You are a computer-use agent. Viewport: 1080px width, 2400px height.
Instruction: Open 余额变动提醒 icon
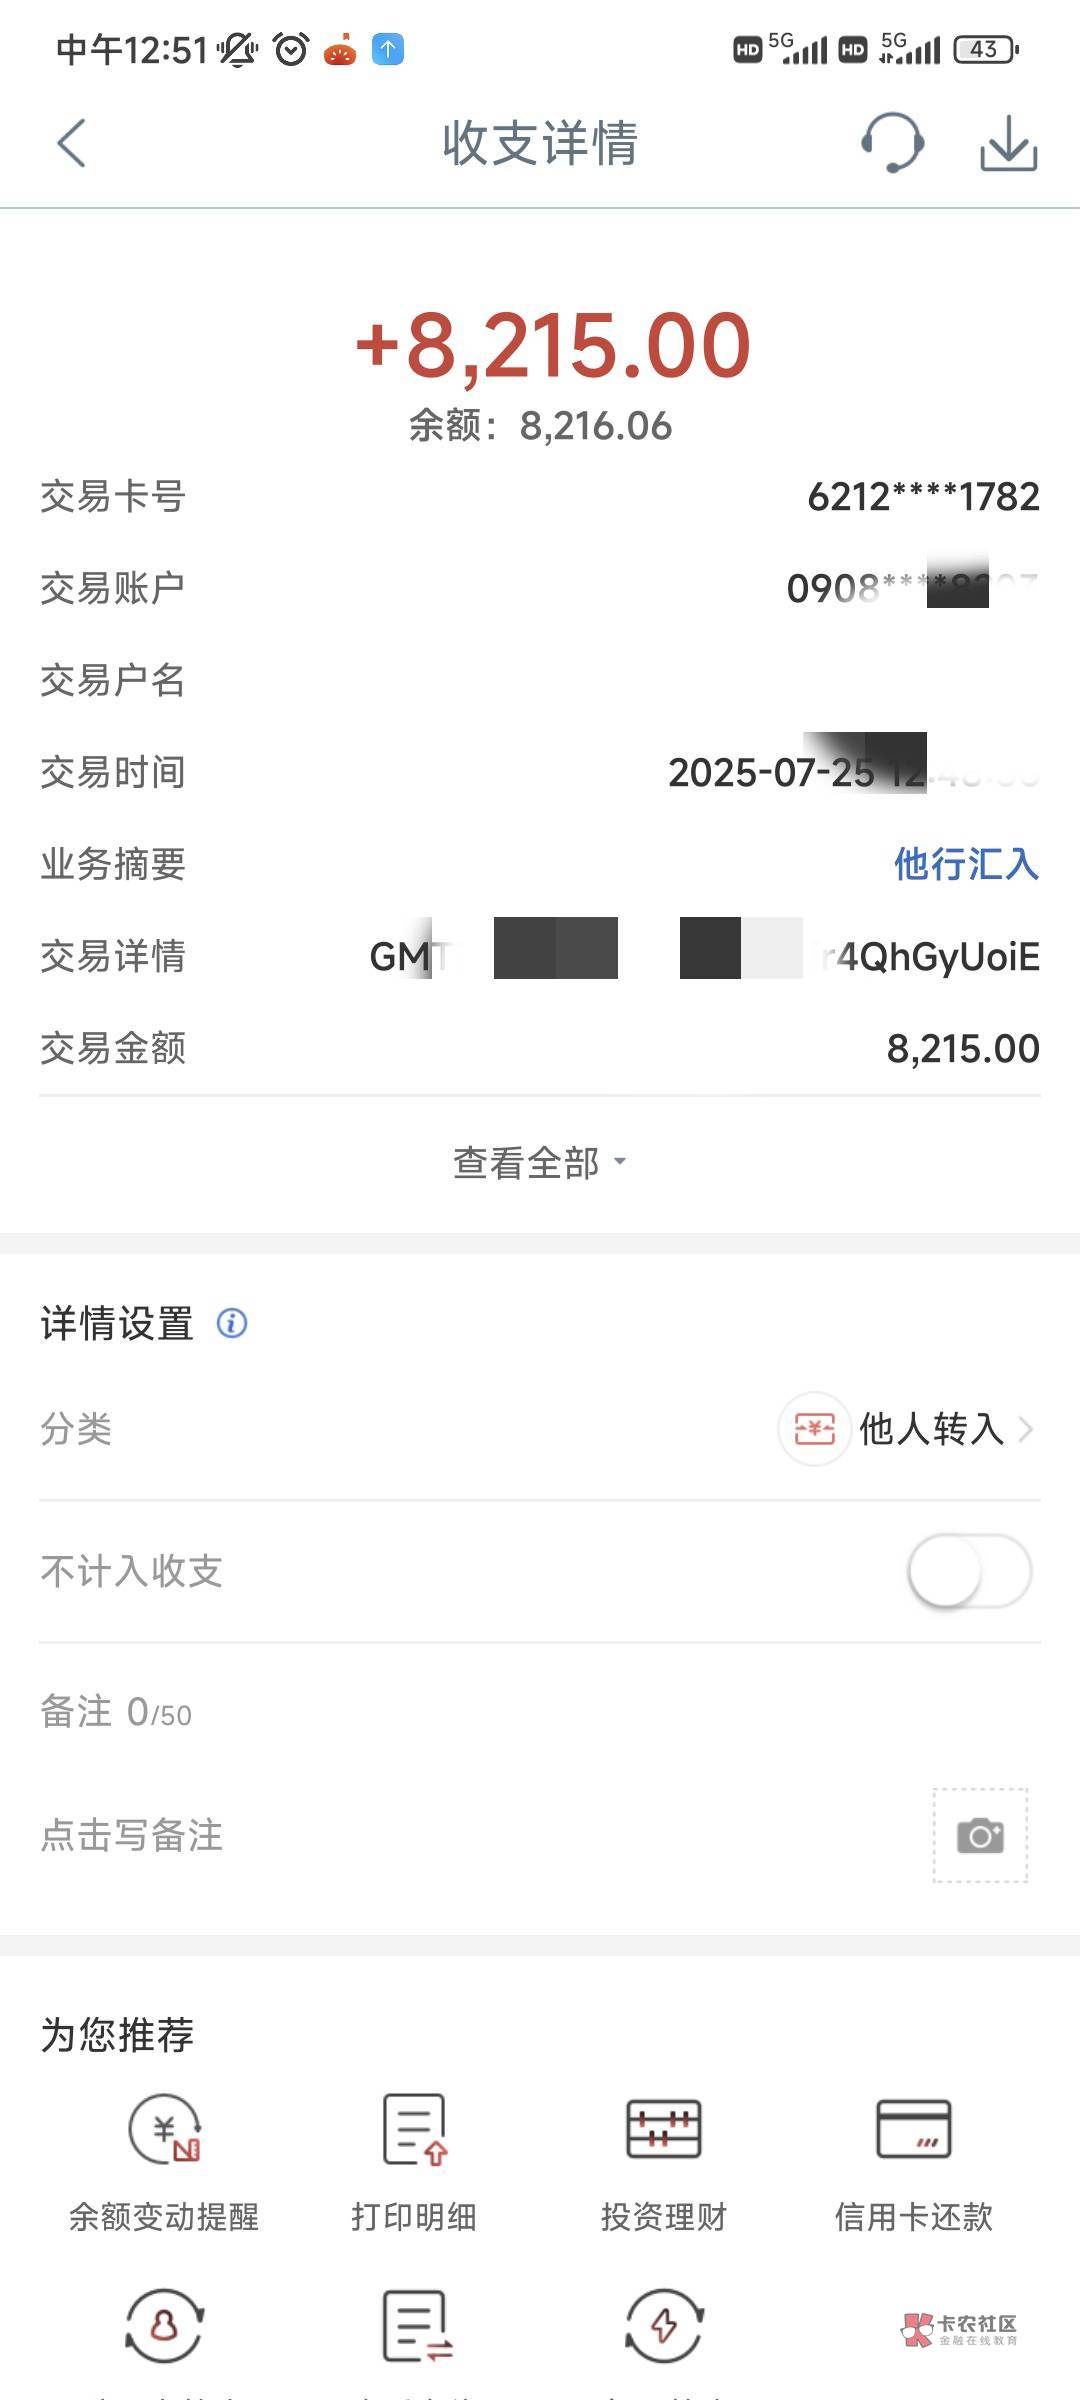coord(165,2128)
